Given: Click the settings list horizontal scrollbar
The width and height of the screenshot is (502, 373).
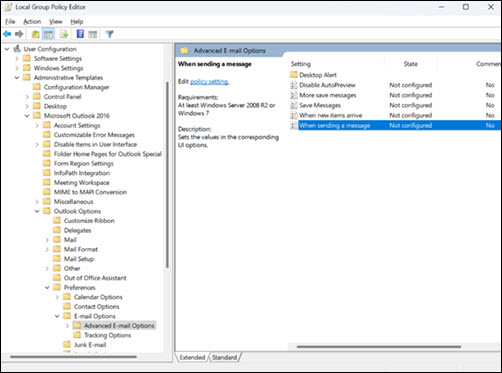Looking at the screenshot, I should tap(379, 347).
